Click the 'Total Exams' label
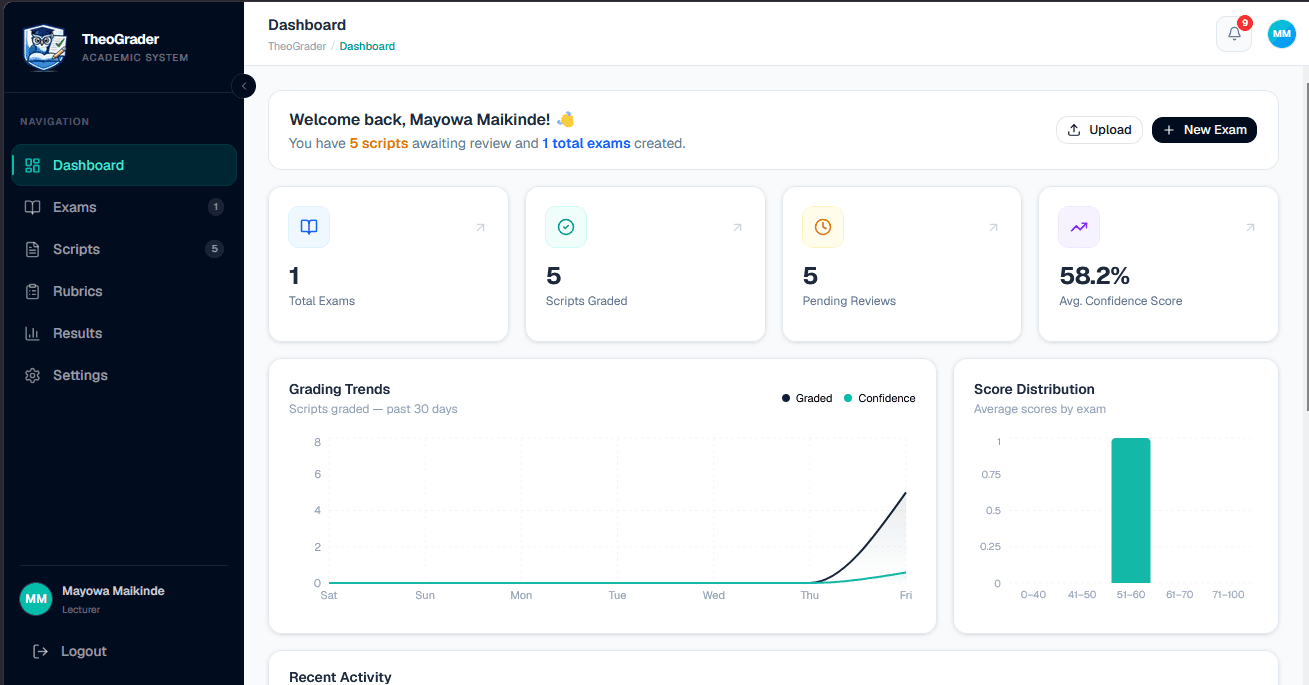 322,301
